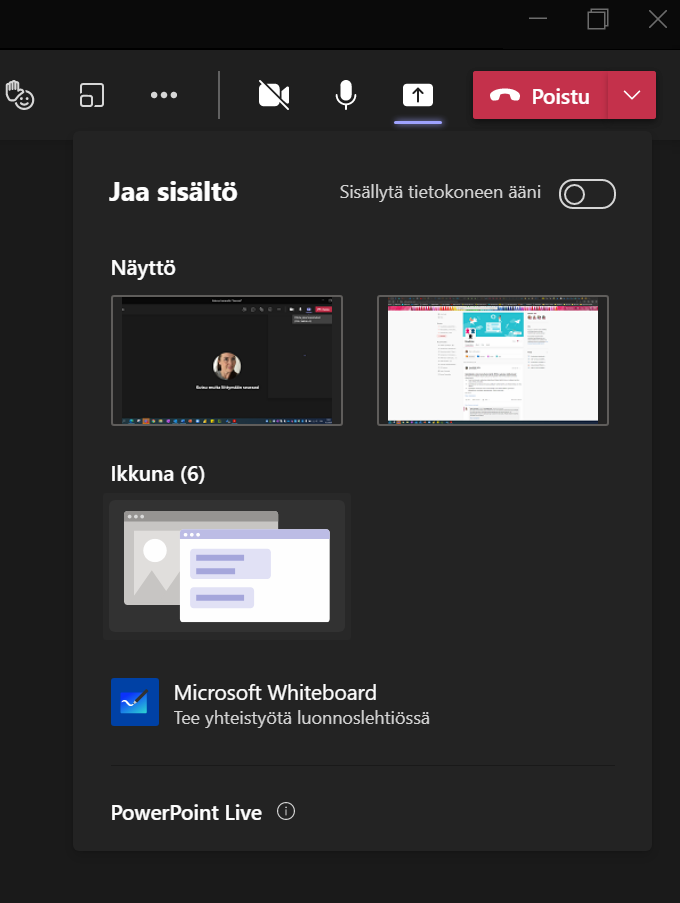This screenshot has height=903, width=680.
Task: Open the rooms view icon
Action: (92, 95)
